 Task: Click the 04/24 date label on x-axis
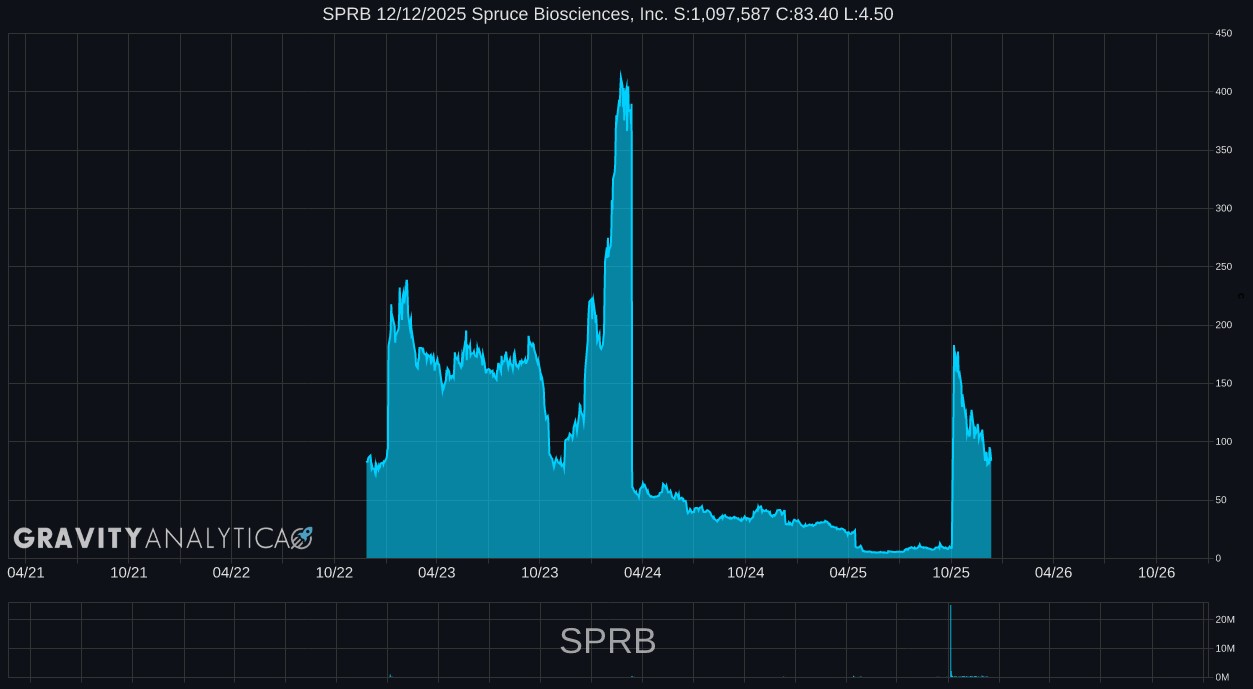coord(642,572)
